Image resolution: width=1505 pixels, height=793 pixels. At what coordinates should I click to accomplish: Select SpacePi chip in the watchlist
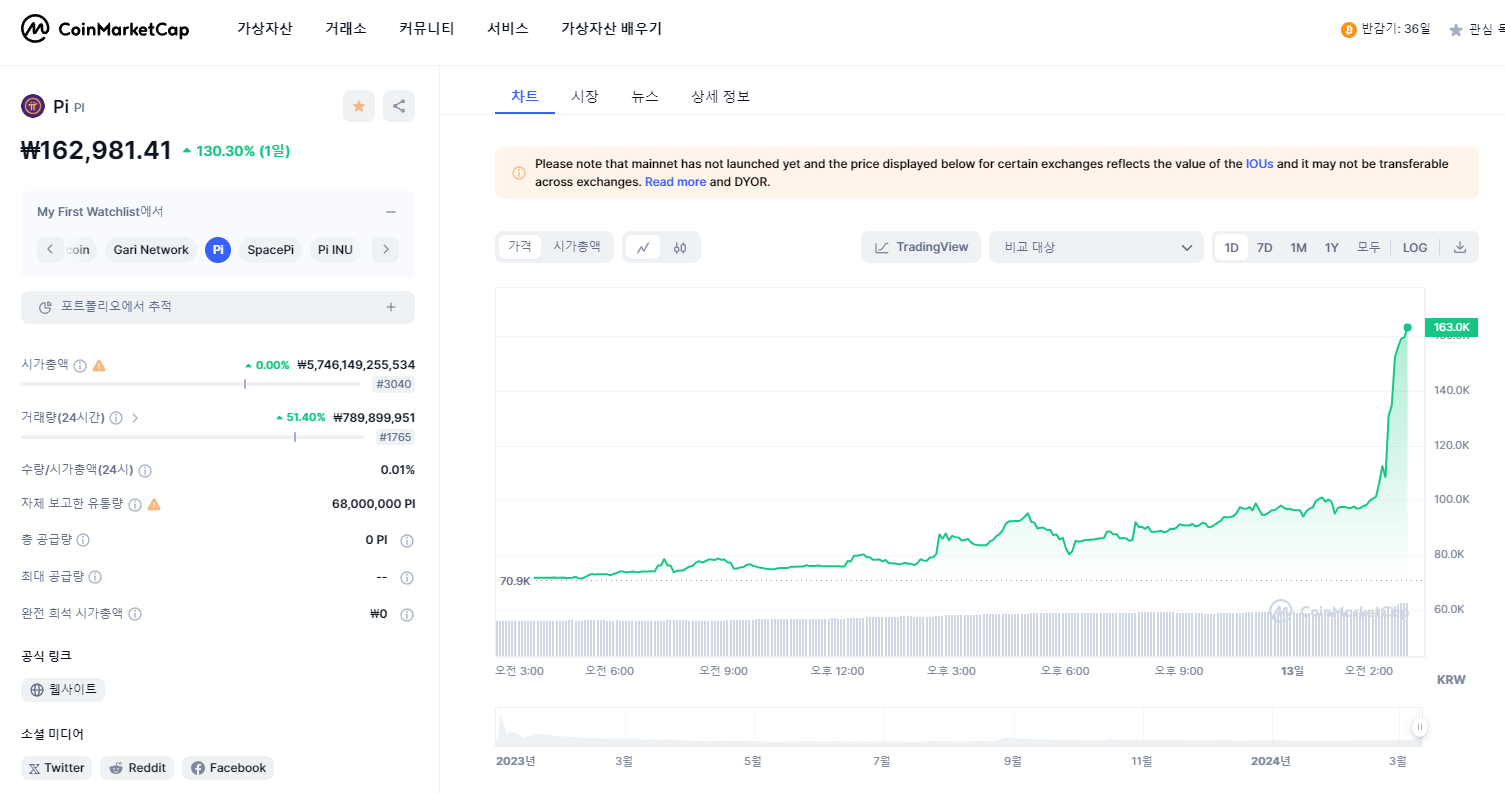(x=270, y=250)
